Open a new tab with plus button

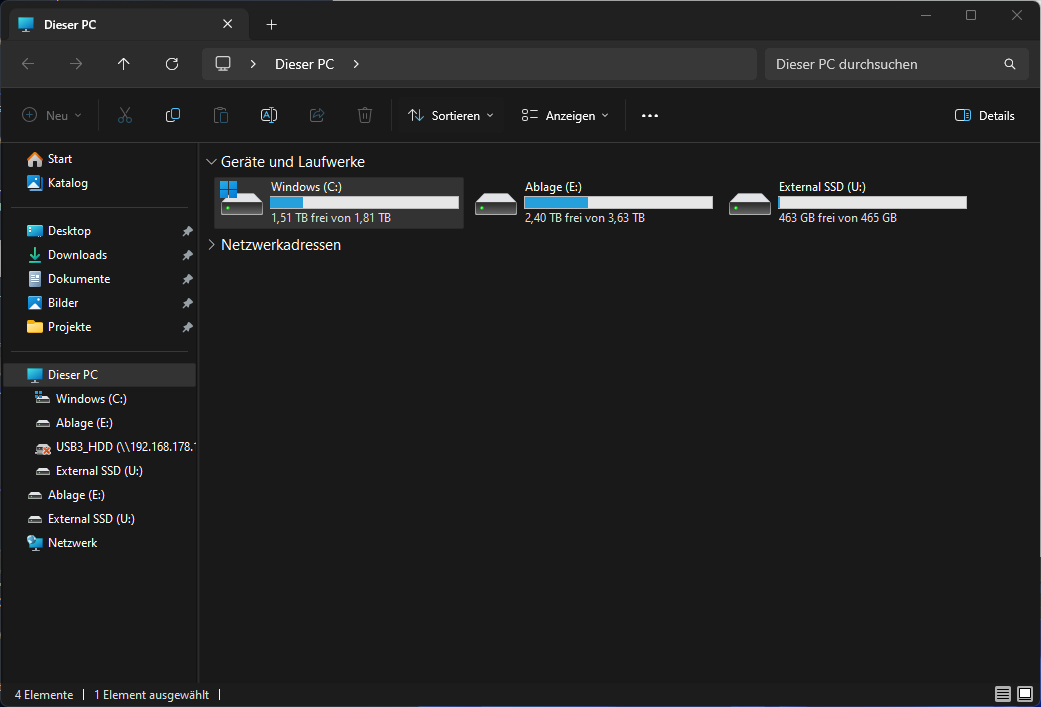272,25
